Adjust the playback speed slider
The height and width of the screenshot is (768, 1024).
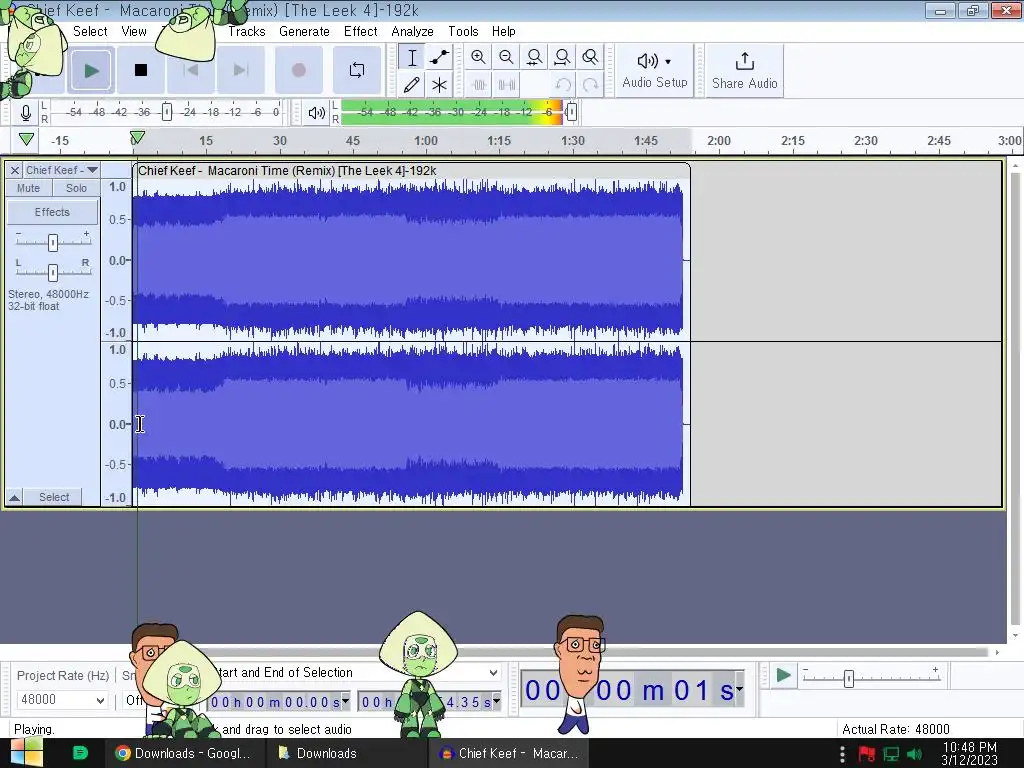[848, 679]
